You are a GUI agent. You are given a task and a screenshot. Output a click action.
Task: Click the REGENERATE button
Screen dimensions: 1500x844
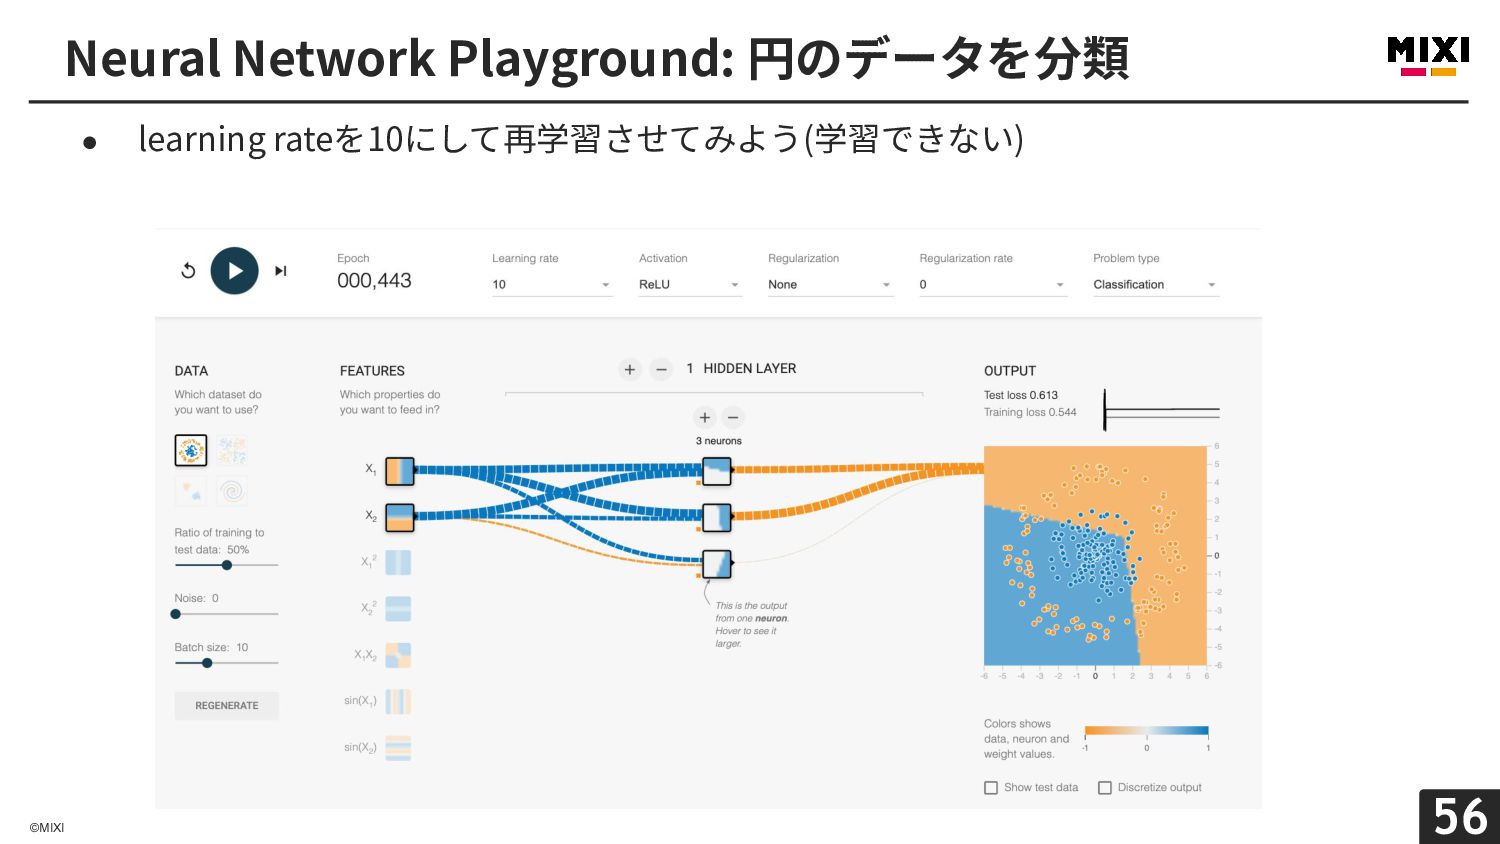coord(227,706)
